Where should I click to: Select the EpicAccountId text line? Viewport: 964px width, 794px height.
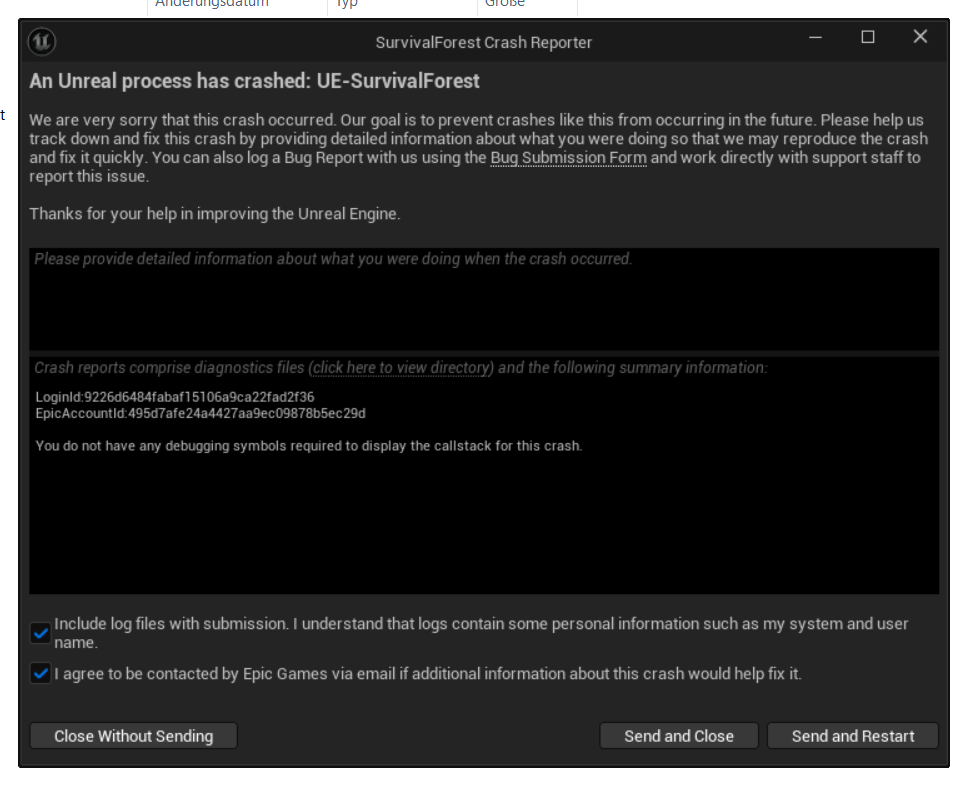pyautogui.click(x=200, y=413)
